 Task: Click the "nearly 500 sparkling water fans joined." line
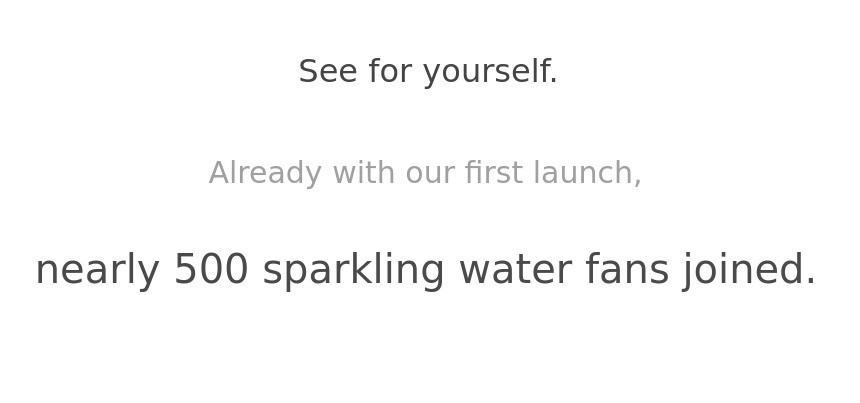tap(425, 270)
